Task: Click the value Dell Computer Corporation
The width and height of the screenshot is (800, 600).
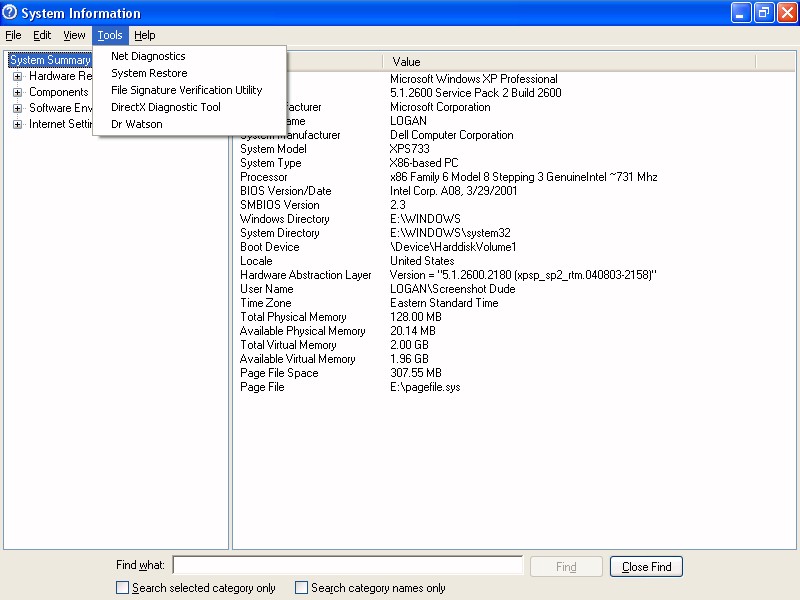Action: 452,135
